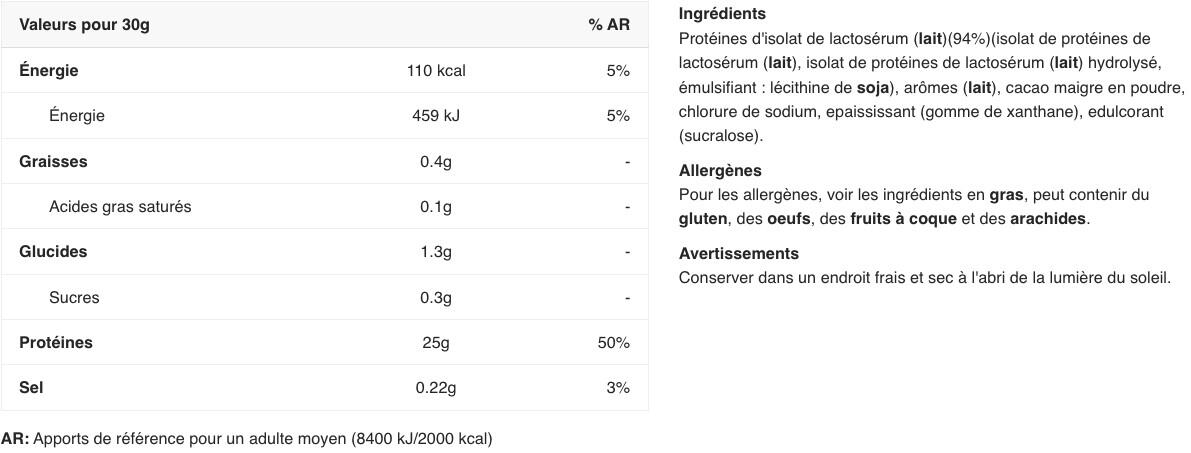Click the Allergènes heading
Screen dimensions: 1191x453
[720, 171]
